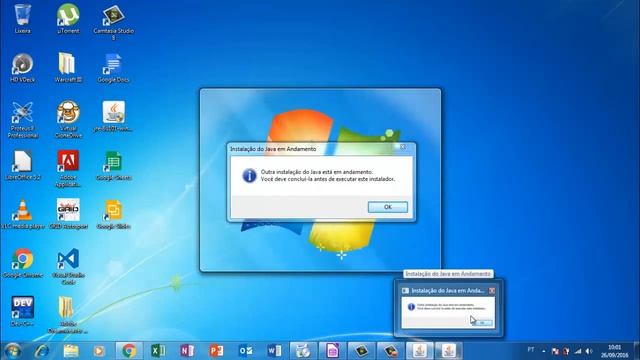Select the LibreOffice desktop shortcut

tap(22, 166)
